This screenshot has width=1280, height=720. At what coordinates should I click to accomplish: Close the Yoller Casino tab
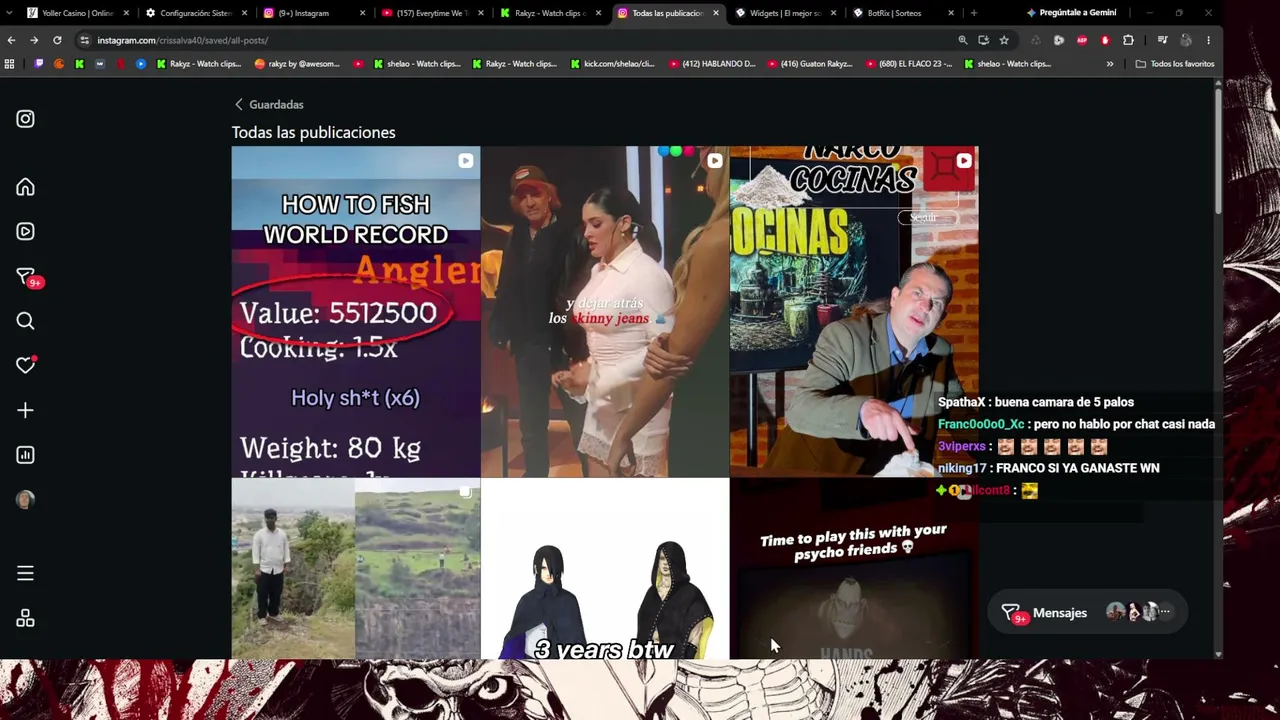point(126,13)
